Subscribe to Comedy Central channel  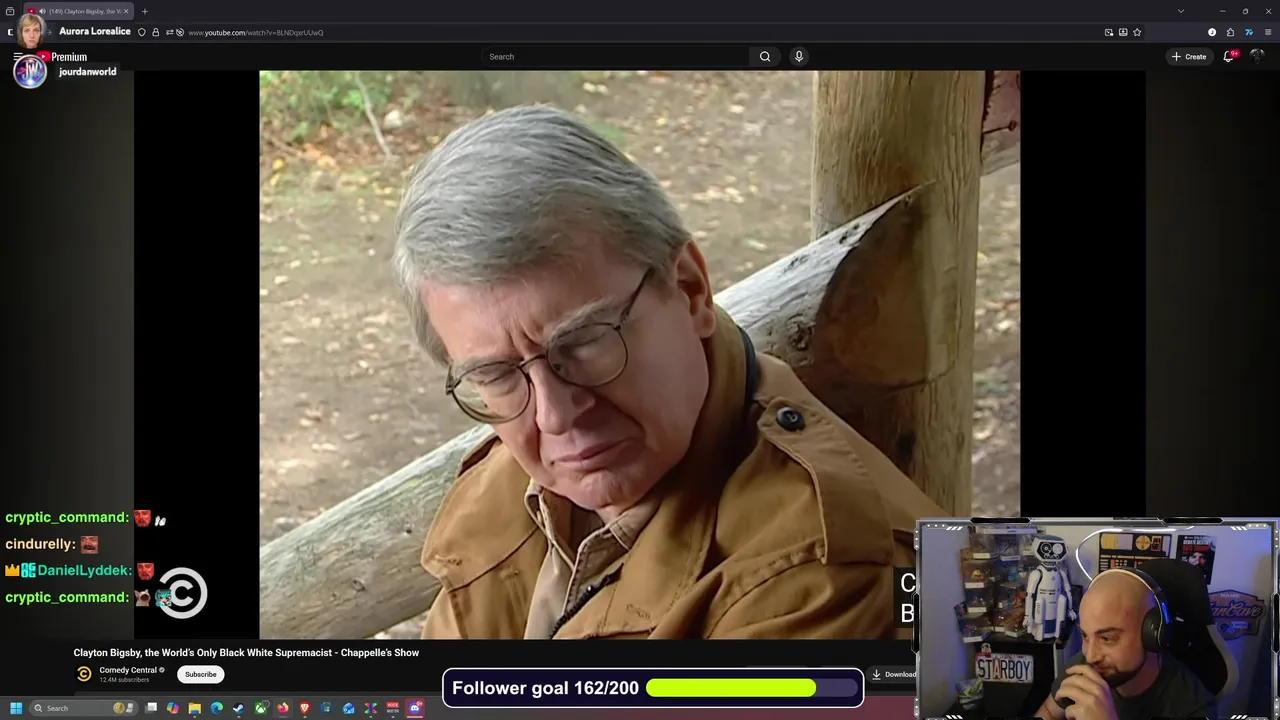click(x=200, y=674)
